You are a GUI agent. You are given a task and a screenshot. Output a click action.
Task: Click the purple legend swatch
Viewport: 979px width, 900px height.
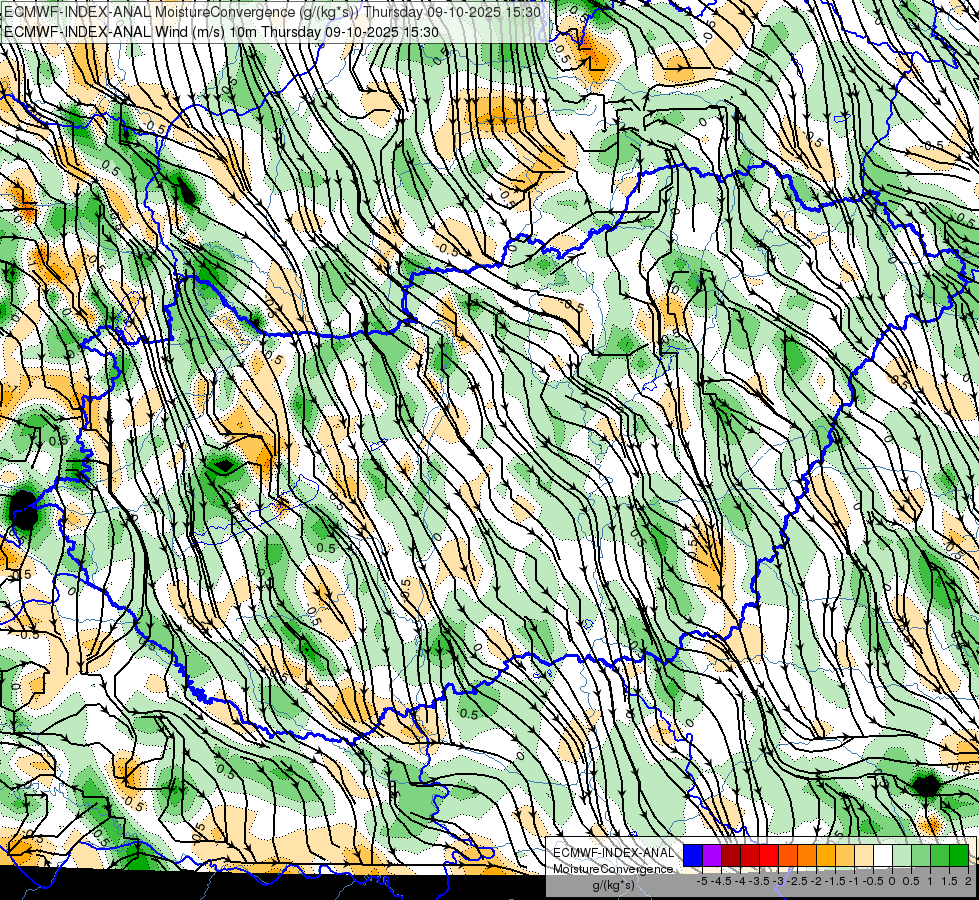point(712,855)
